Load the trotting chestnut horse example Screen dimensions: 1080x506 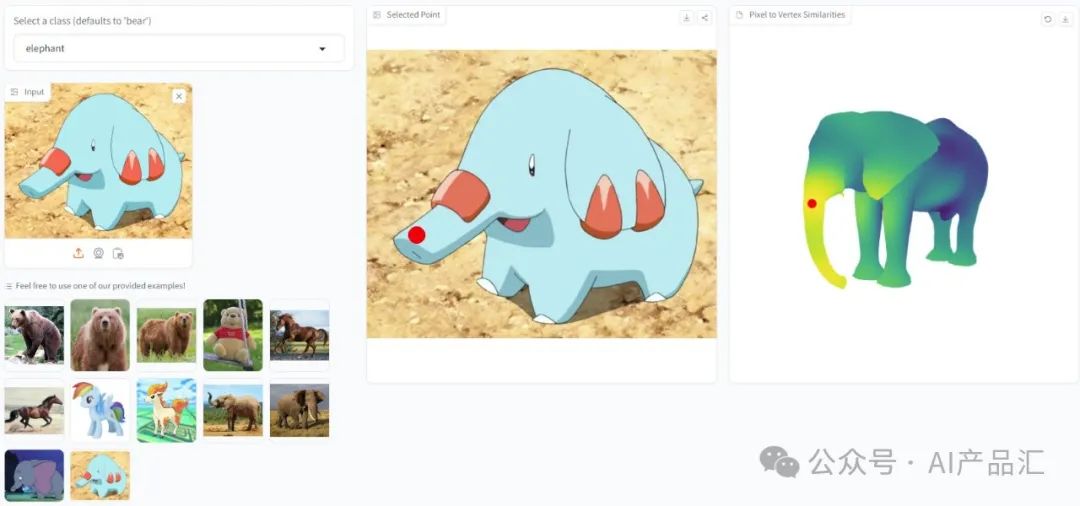point(300,335)
